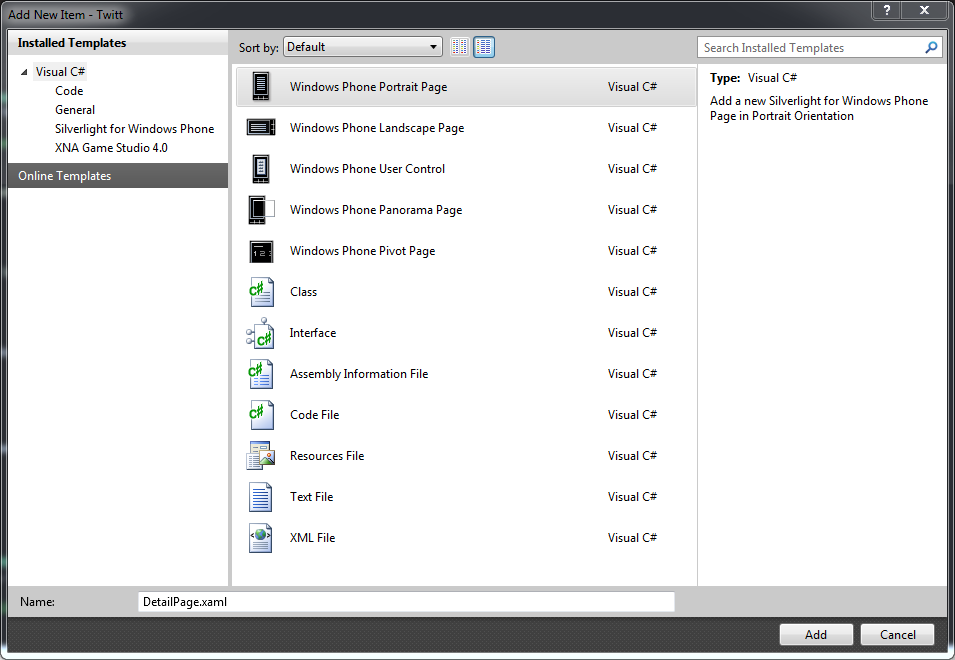Image resolution: width=955 pixels, height=660 pixels.
Task: Select the Code category
Action: click(69, 91)
